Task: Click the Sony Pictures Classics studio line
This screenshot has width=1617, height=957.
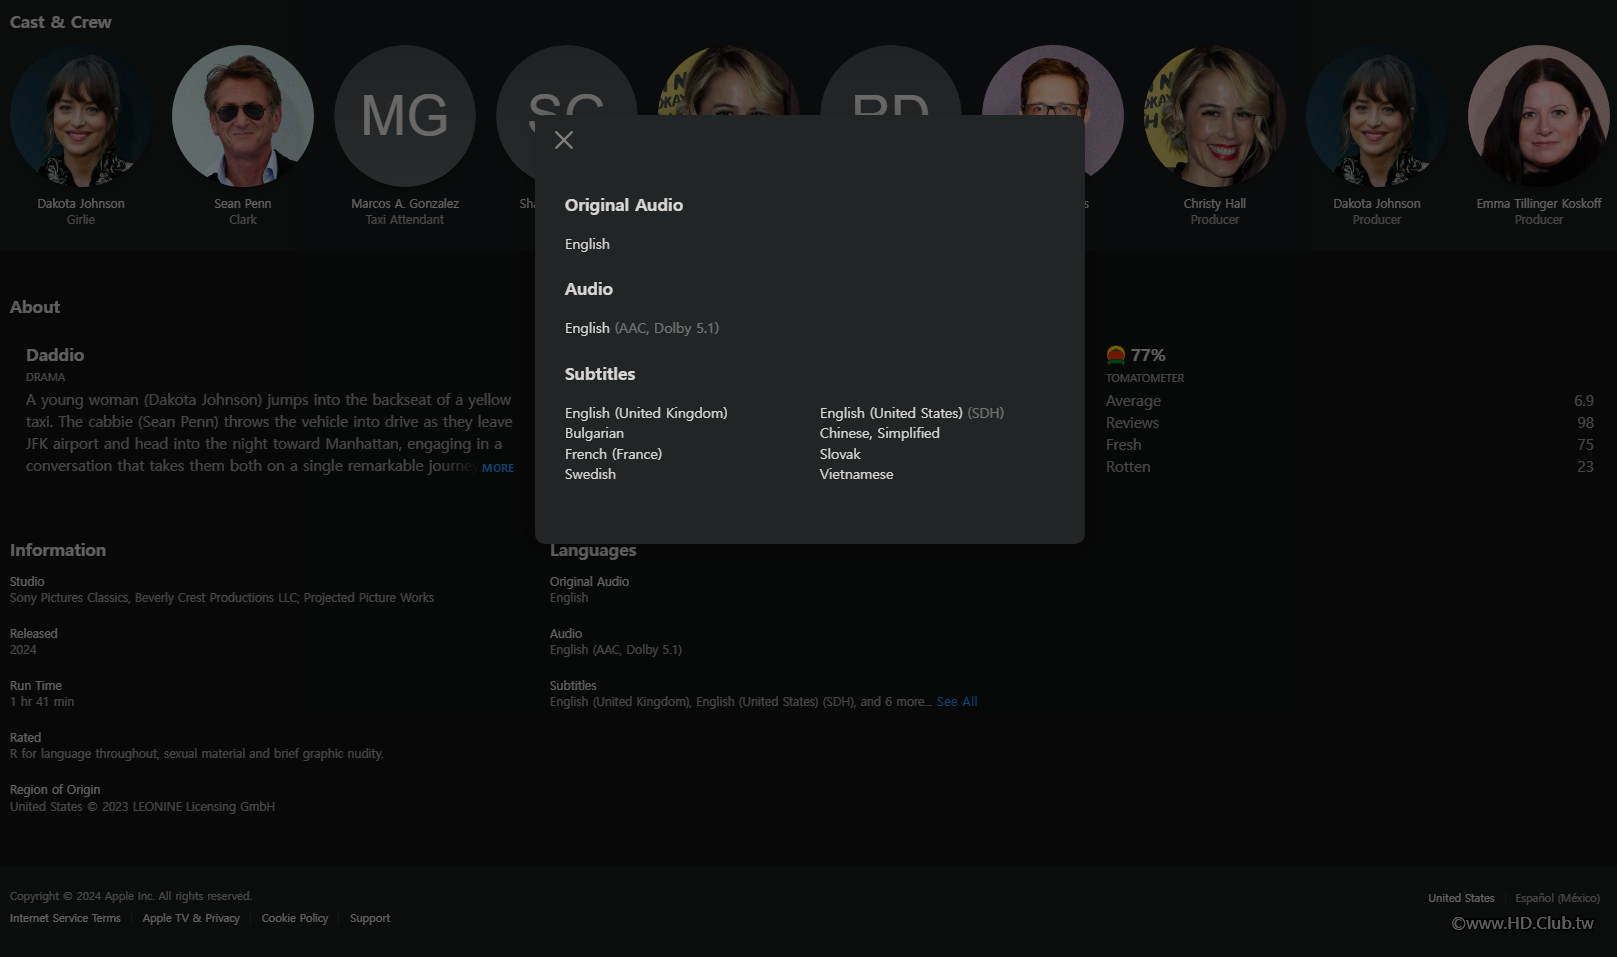Action: point(222,598)
